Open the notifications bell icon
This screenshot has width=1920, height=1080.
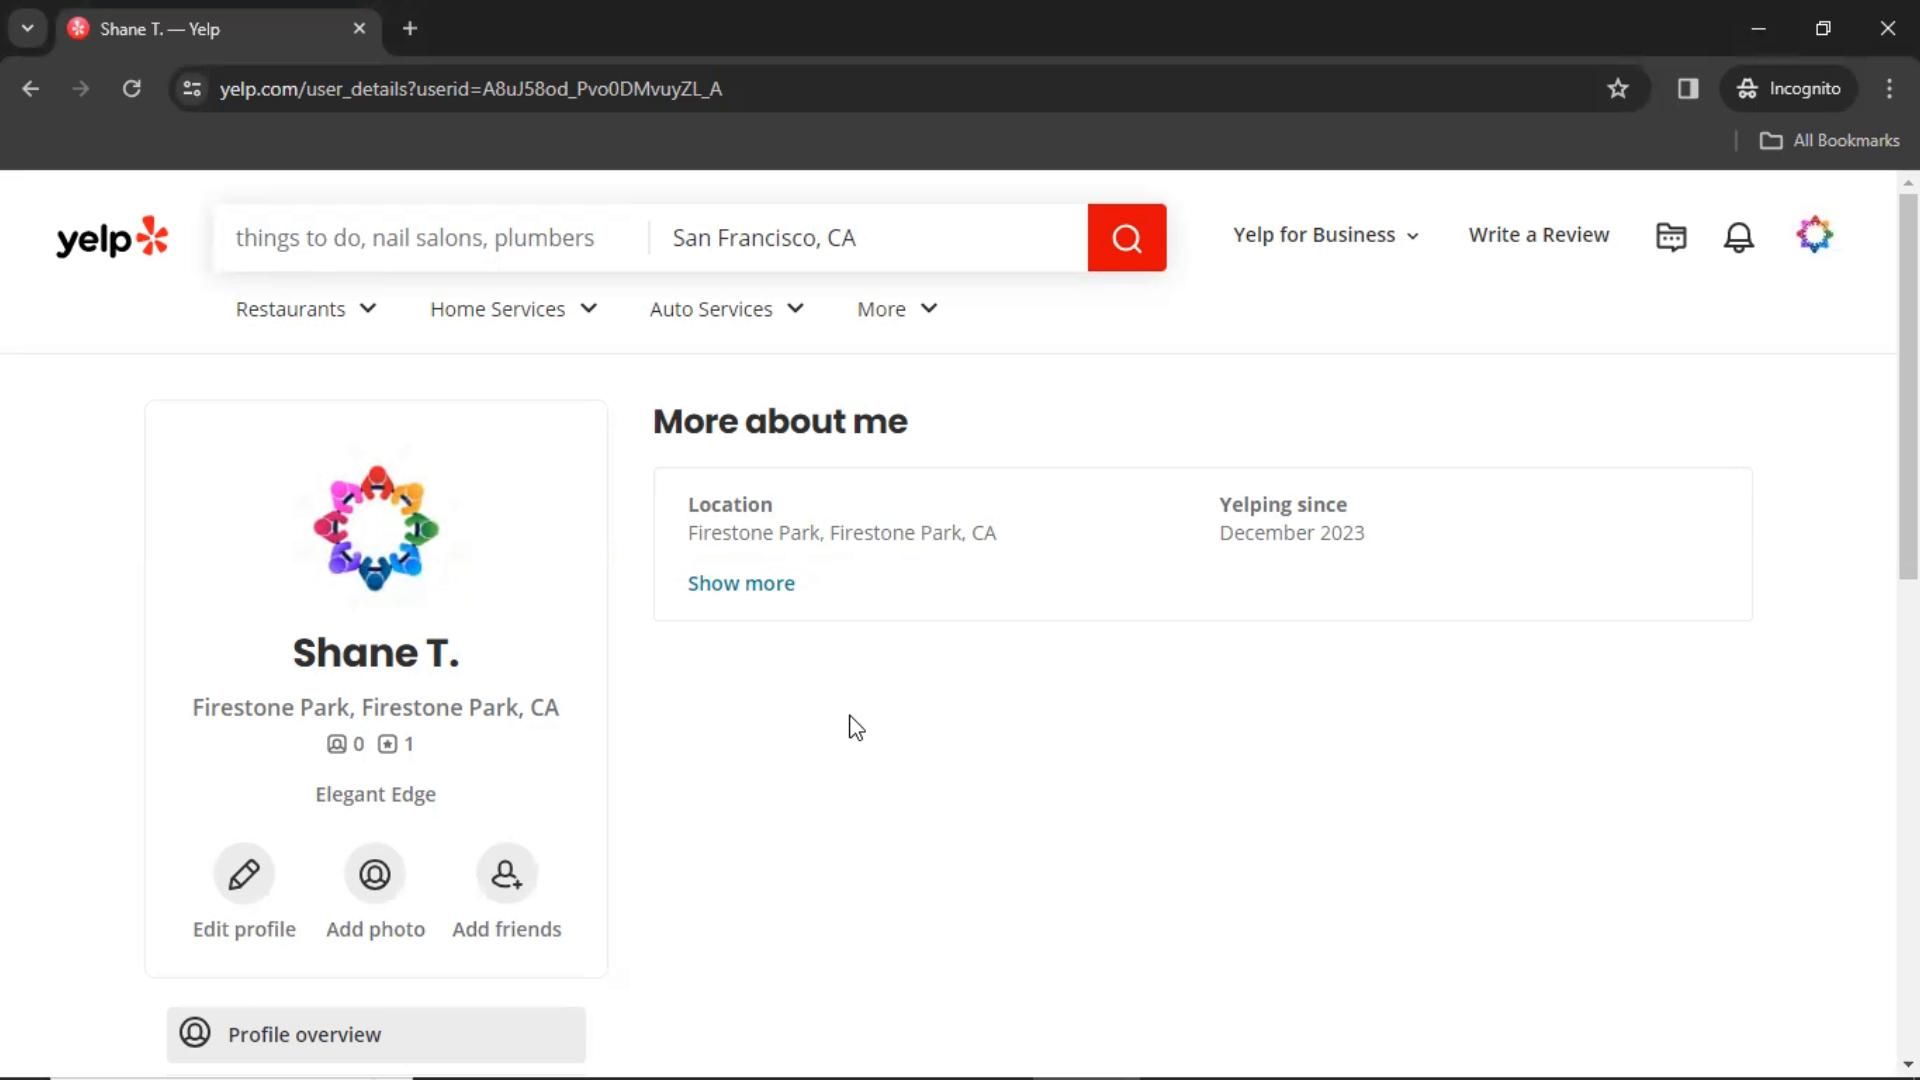click(1738, 236)
